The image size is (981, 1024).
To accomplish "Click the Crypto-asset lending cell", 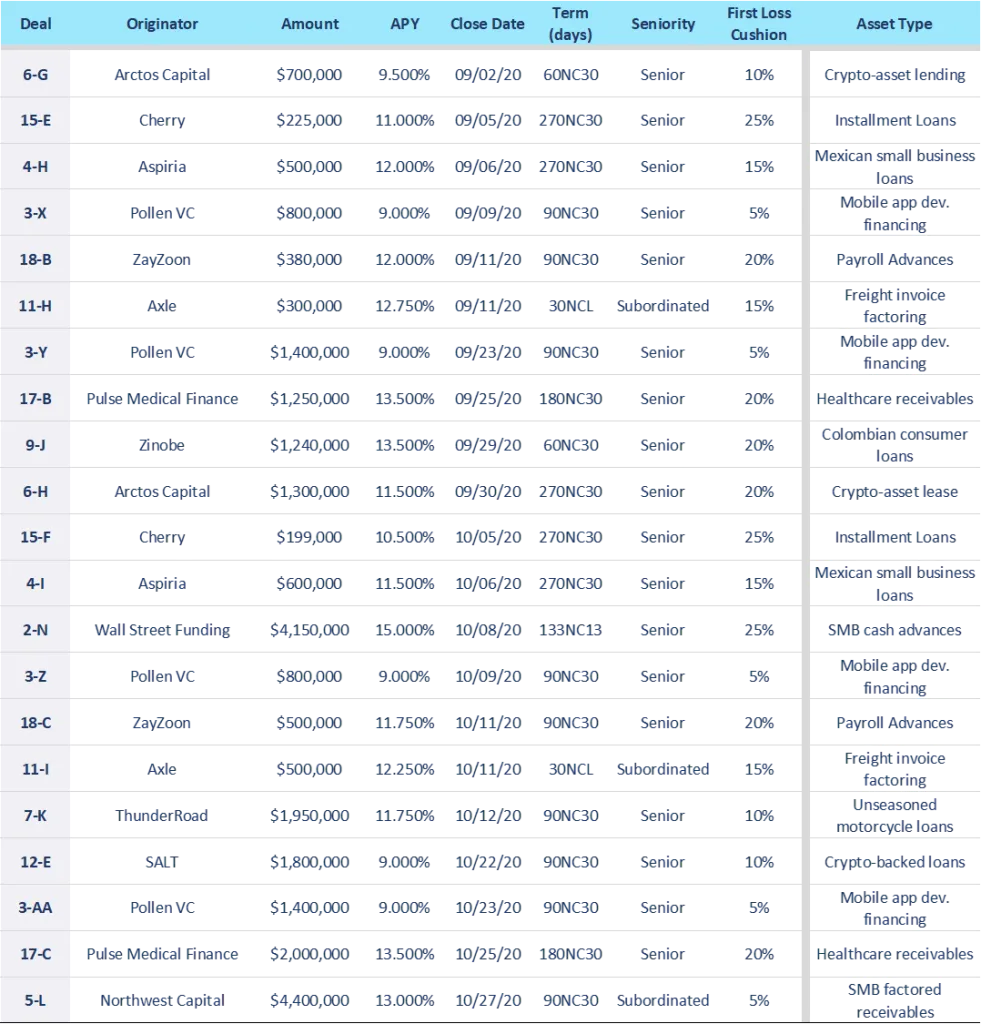I will [894, 74].
